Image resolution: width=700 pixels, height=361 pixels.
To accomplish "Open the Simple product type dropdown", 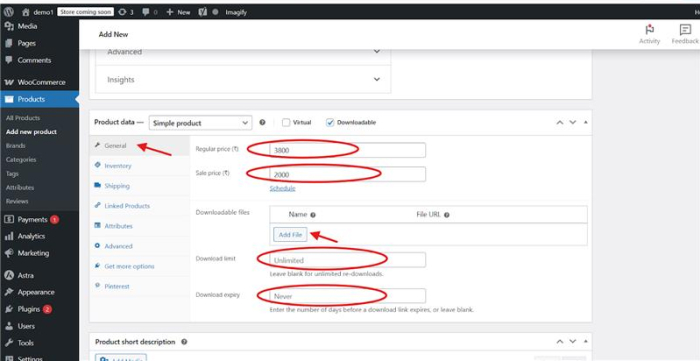I will [200, 123].
